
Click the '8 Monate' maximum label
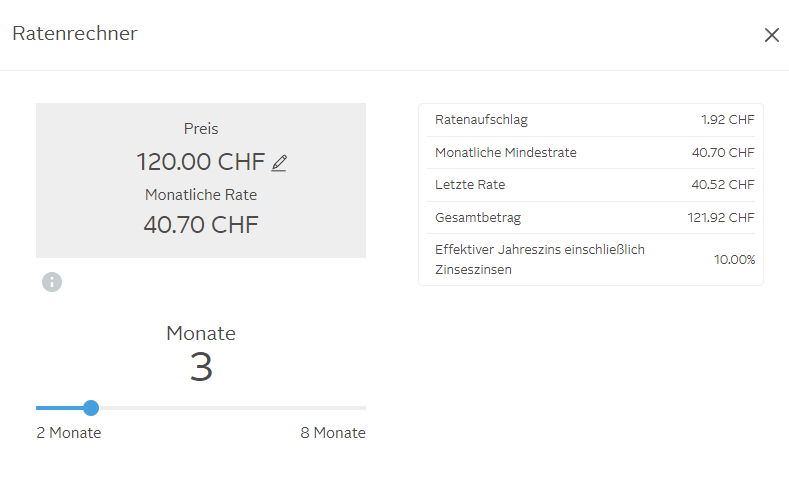click(333, 433)
